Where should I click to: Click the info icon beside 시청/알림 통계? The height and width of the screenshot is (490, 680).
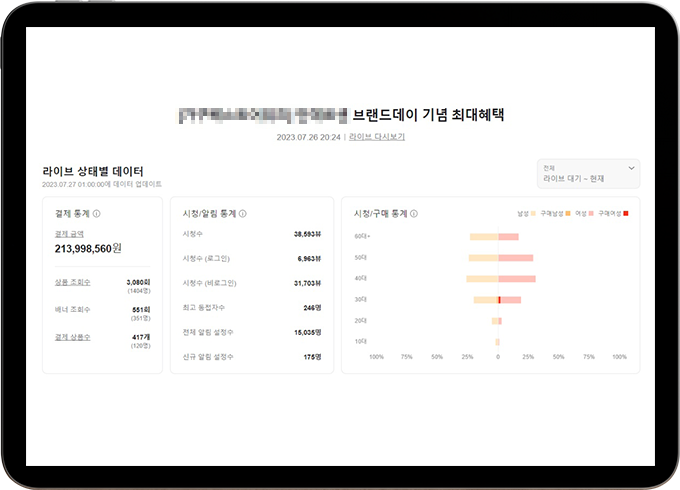pyautogui.click(x=243, y=213)
